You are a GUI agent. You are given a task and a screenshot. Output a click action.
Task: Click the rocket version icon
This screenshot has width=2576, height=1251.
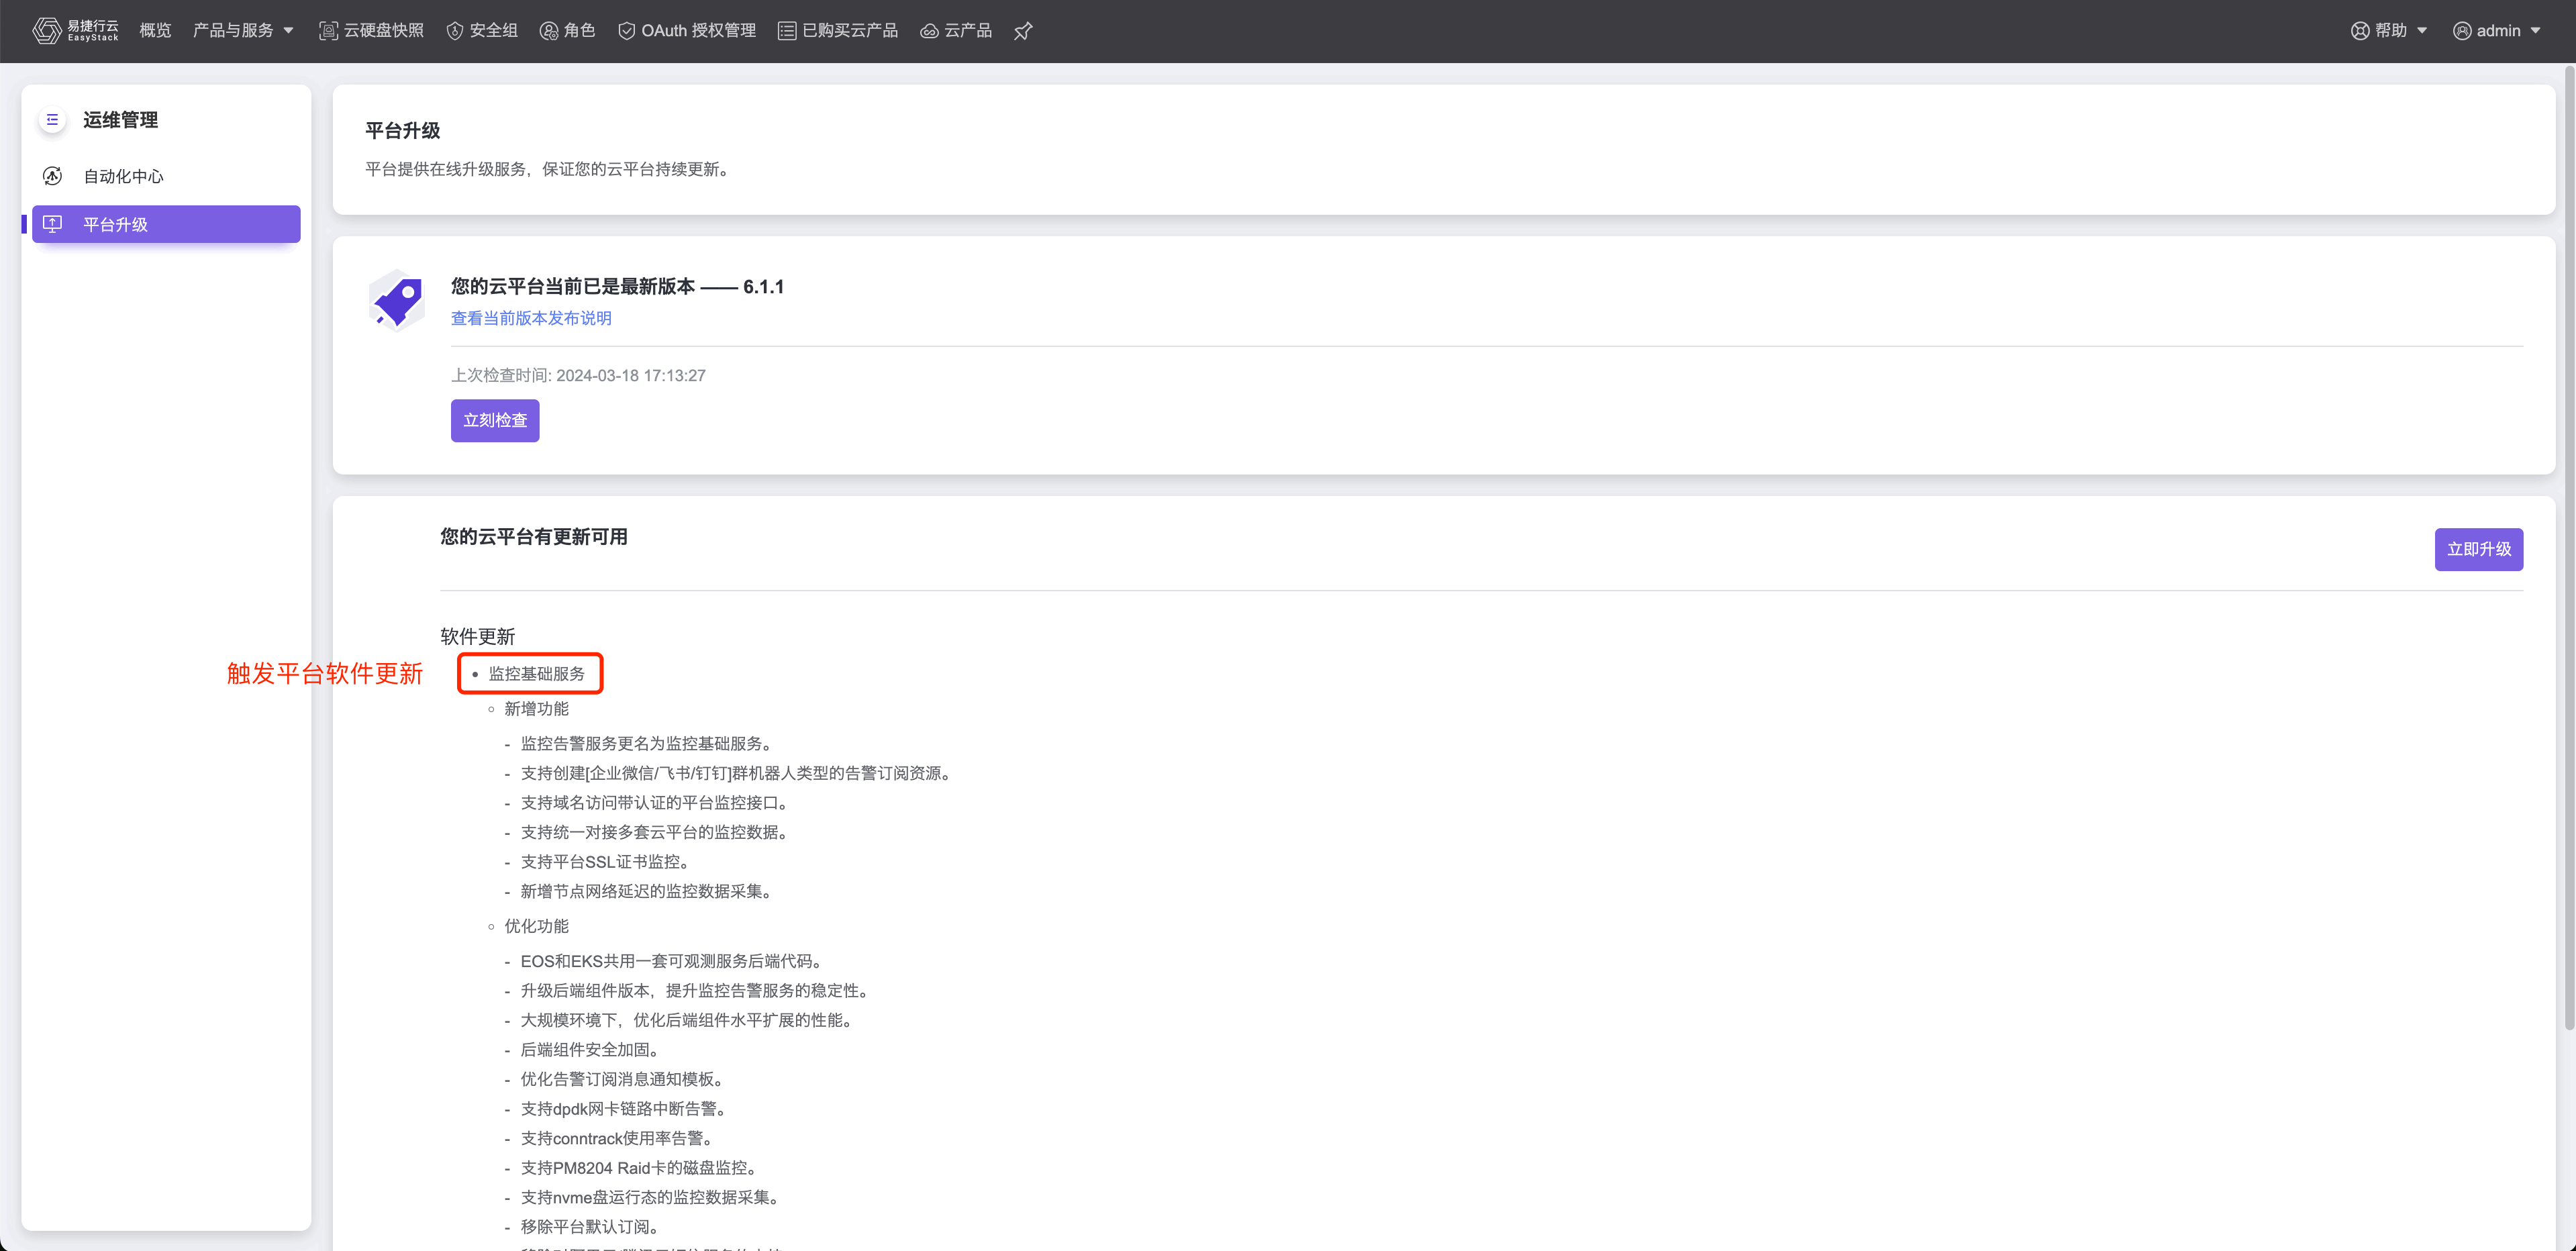click(398, 300)
